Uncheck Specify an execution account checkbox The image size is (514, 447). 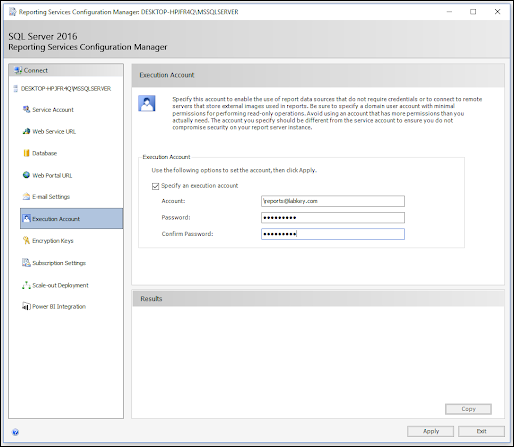[155, 186]
